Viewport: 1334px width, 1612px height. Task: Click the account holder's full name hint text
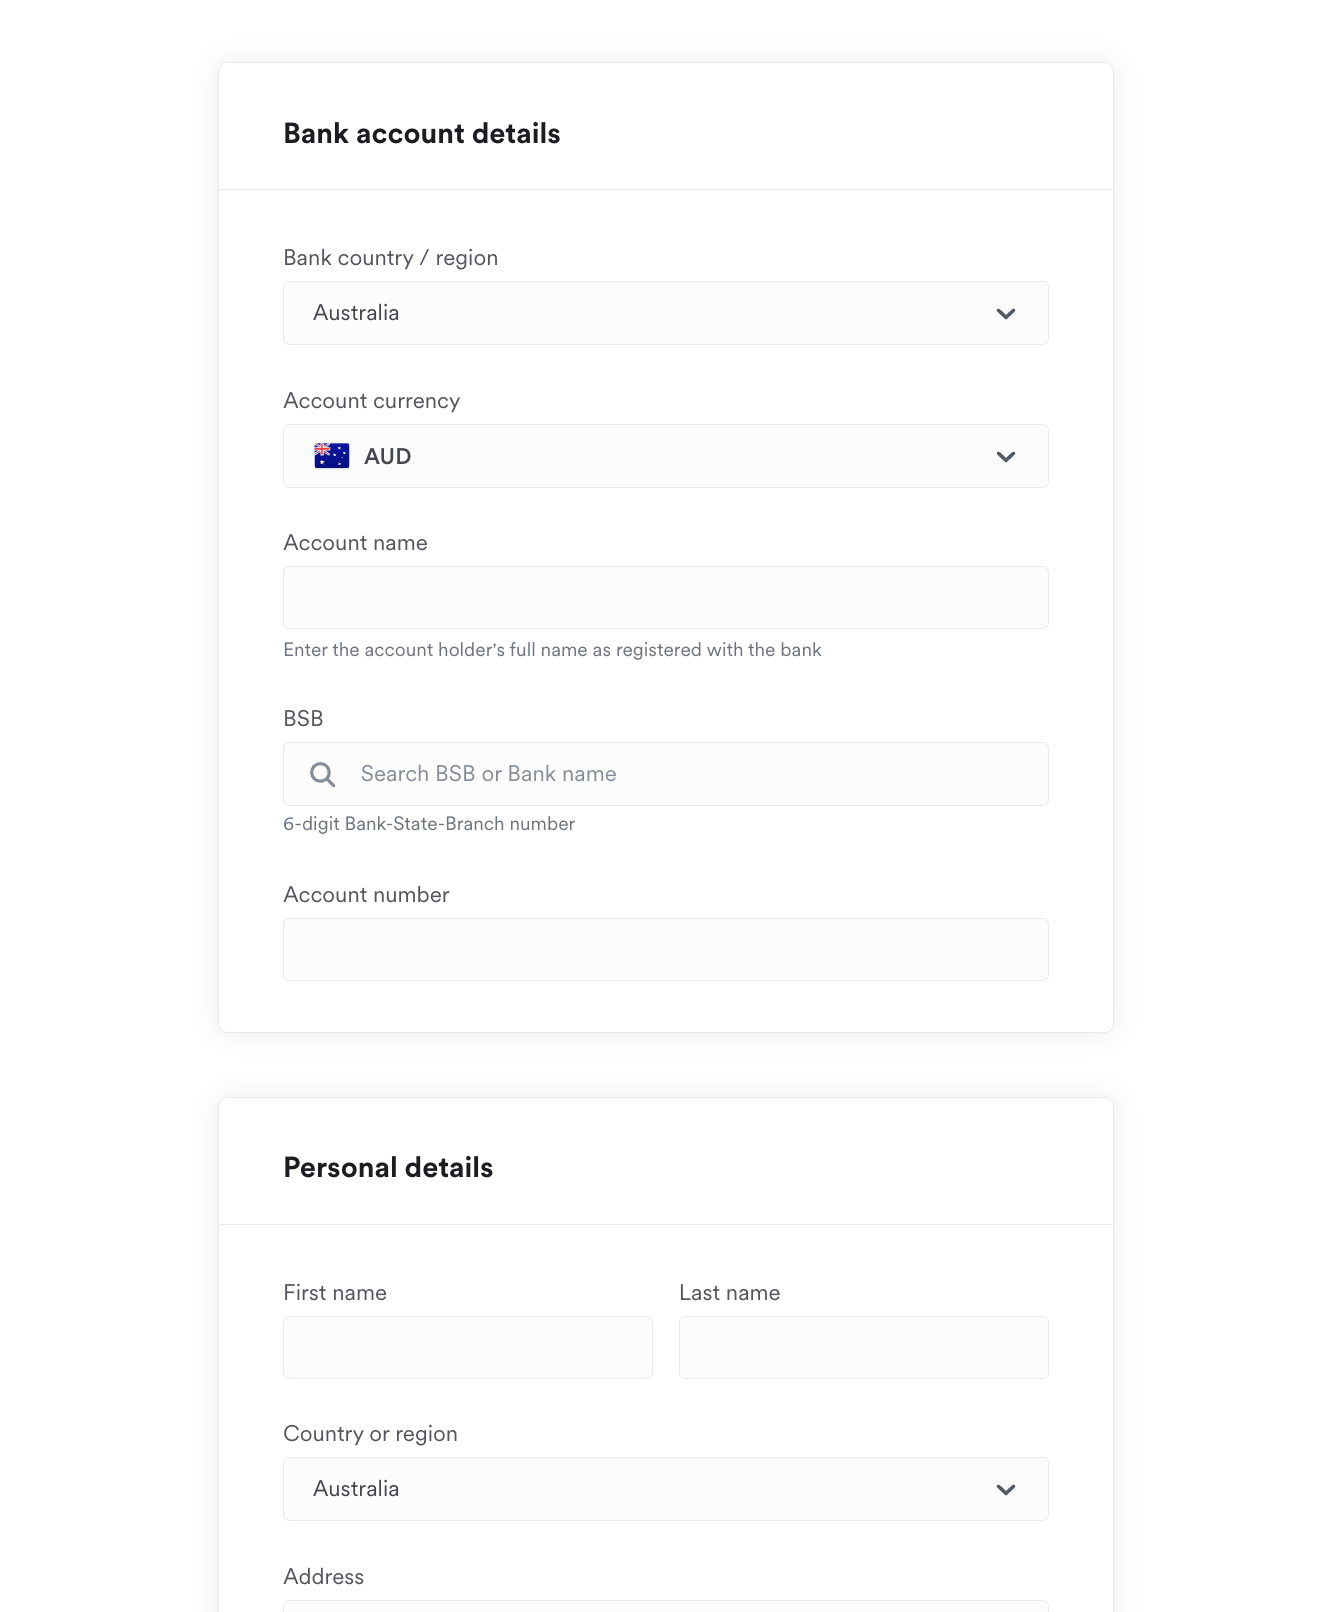click(x=552, y=650)
